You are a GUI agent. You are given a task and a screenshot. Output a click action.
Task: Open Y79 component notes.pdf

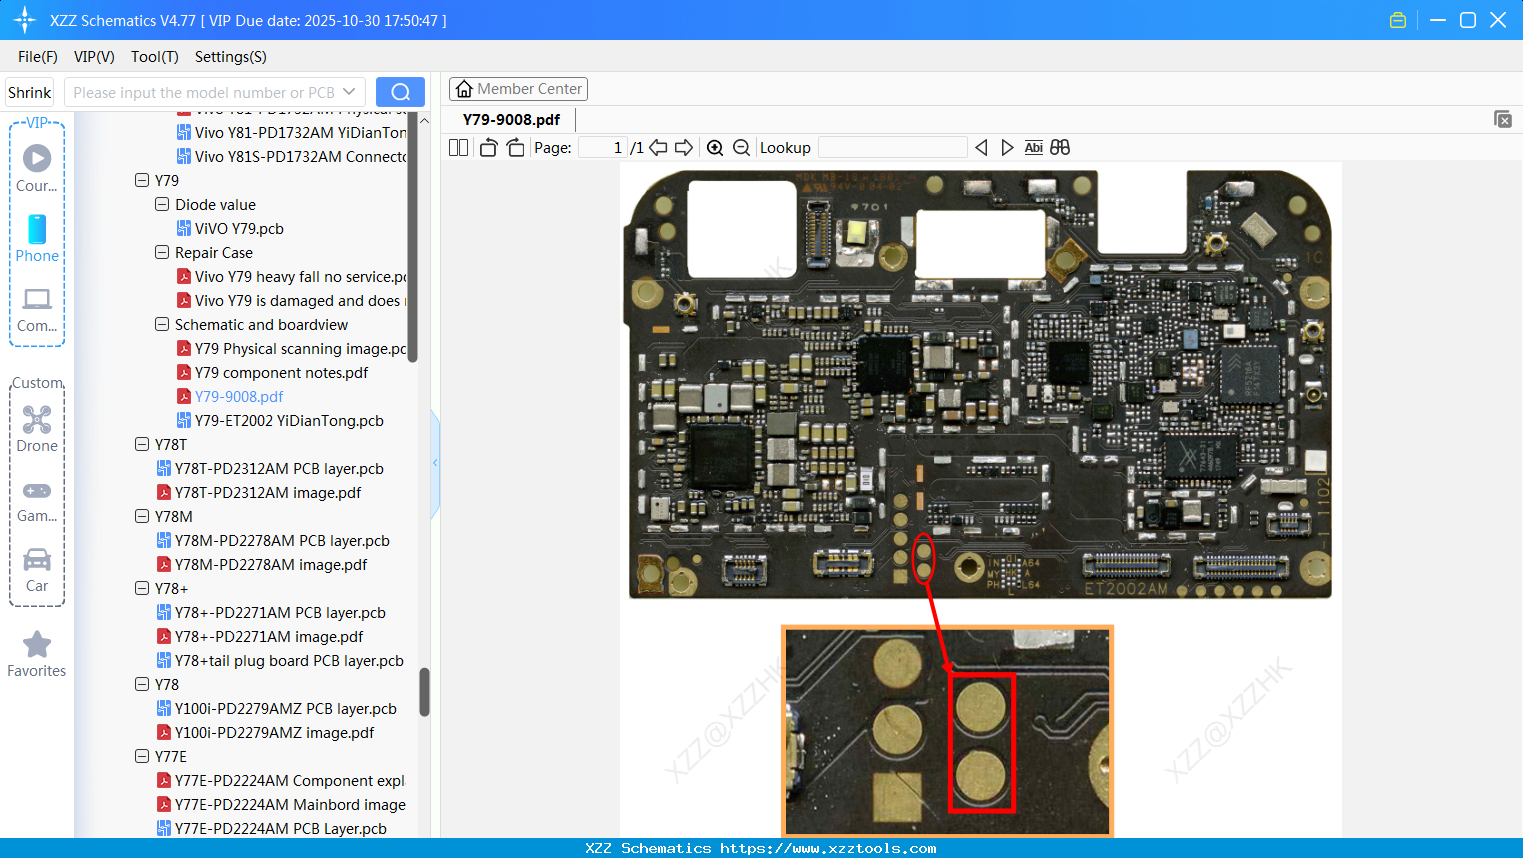pos(281,373)
